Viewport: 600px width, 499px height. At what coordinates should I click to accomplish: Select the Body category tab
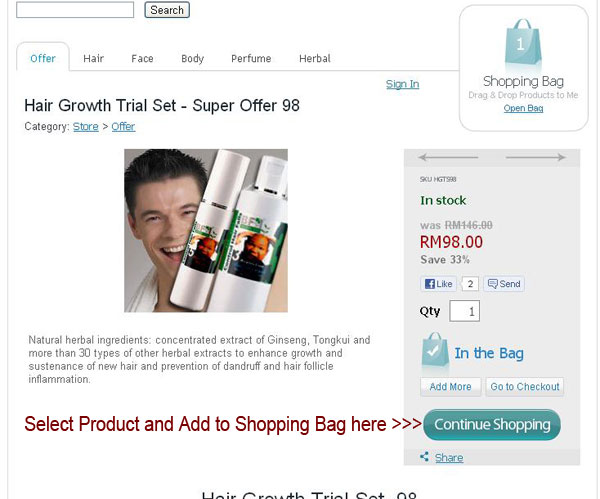(192, 59)
